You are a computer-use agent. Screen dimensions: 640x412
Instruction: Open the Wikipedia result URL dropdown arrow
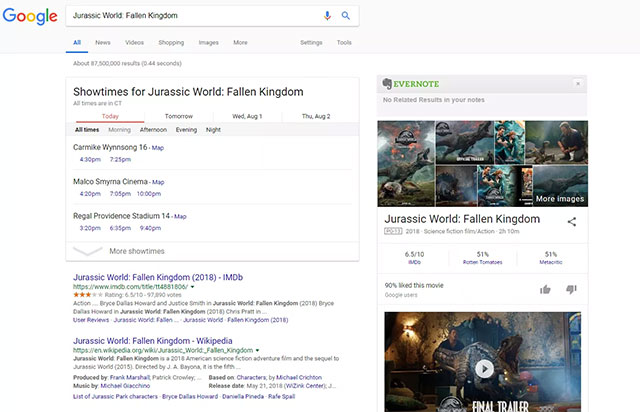(x=259, y=350)
